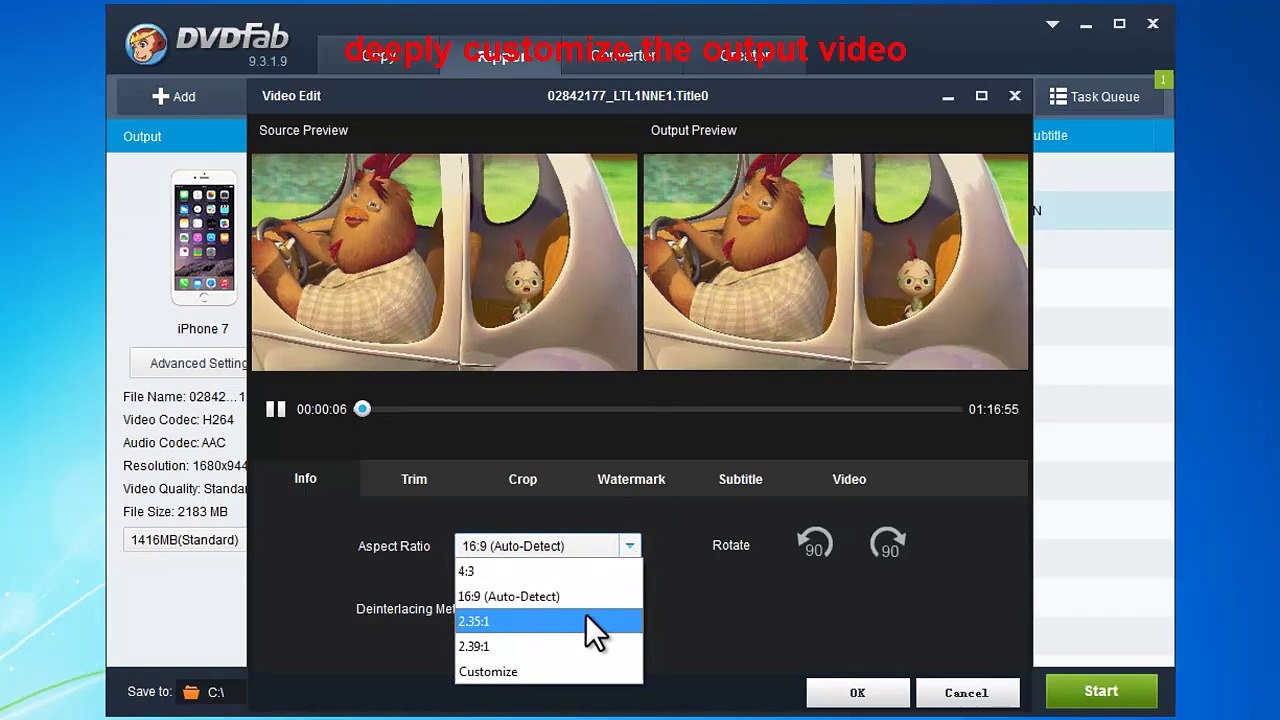Pause the video preview playback
Screen dimensions: 1280x720
click(x=276, y=409)
